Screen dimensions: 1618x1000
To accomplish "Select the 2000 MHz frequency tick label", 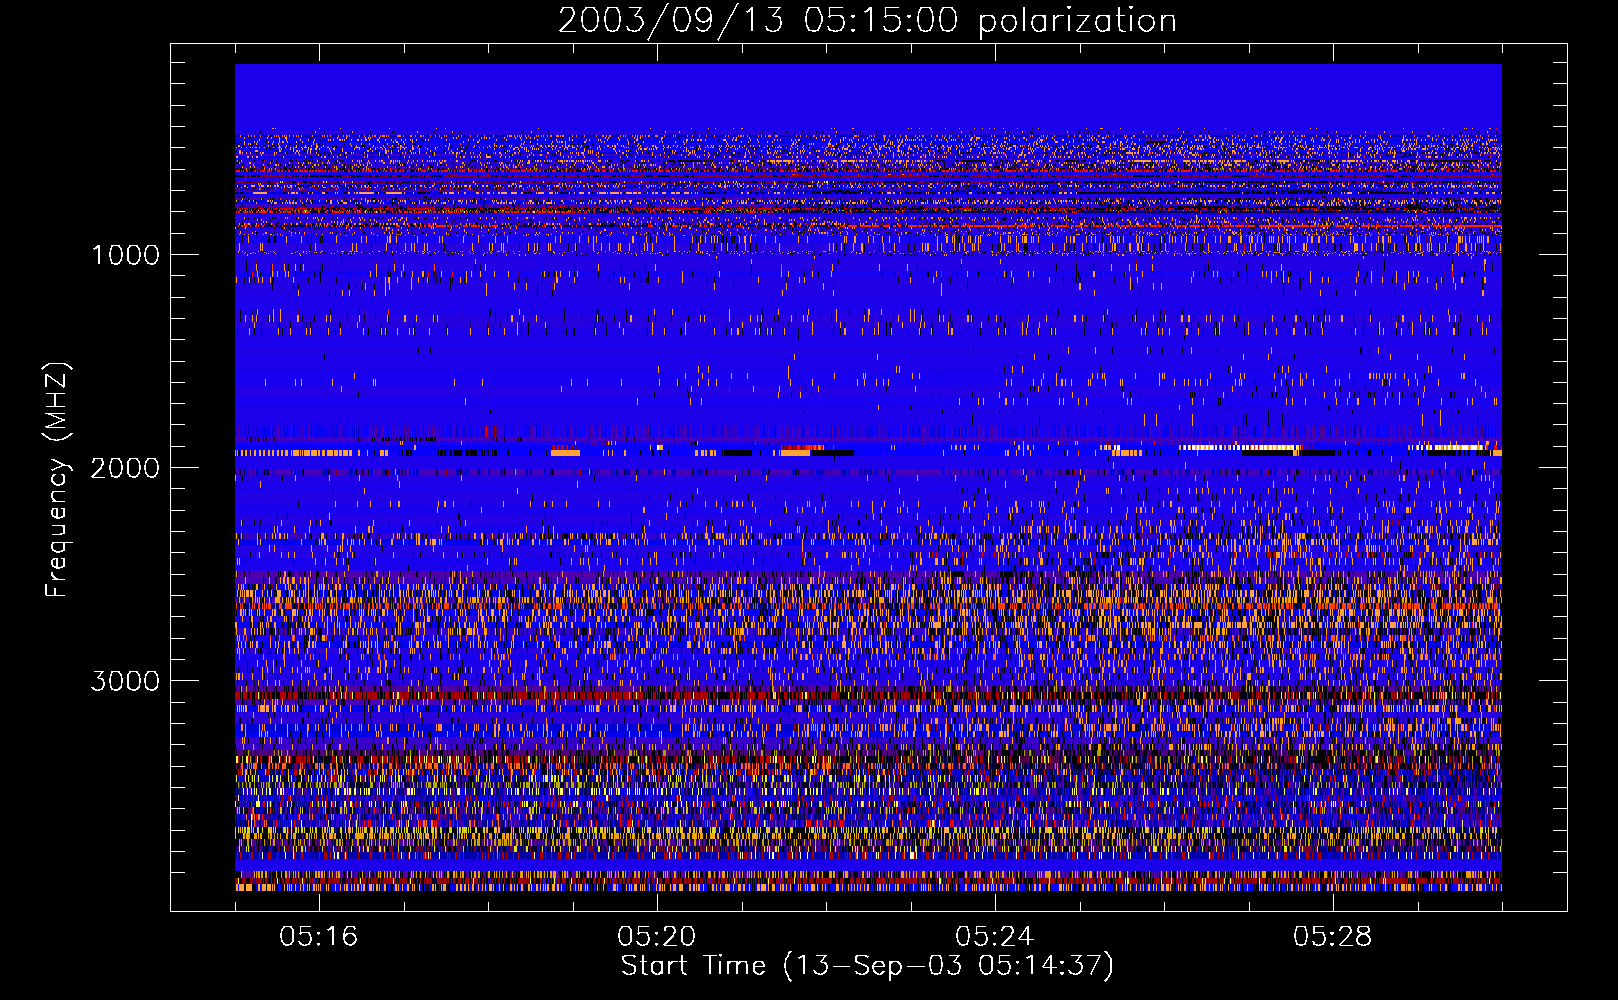I will pos(125,468).
